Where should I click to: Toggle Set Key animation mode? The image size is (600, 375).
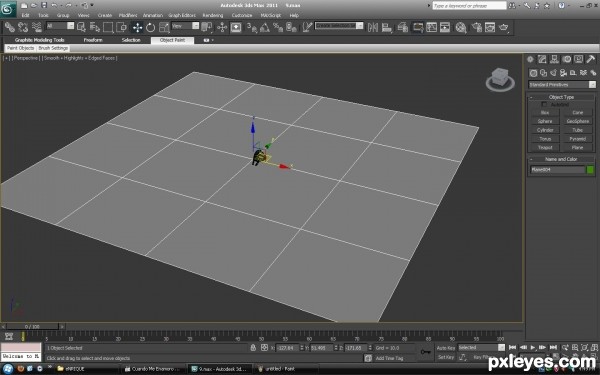pyautogui.click(x=446, y=357)
